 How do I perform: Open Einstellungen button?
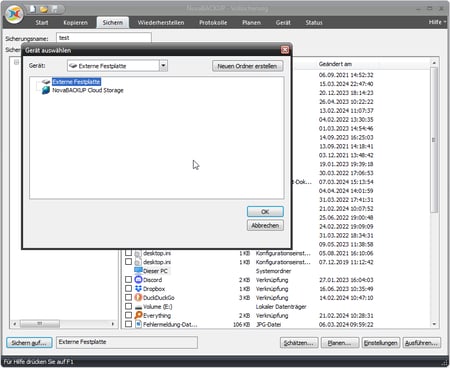tap(380, 343)
